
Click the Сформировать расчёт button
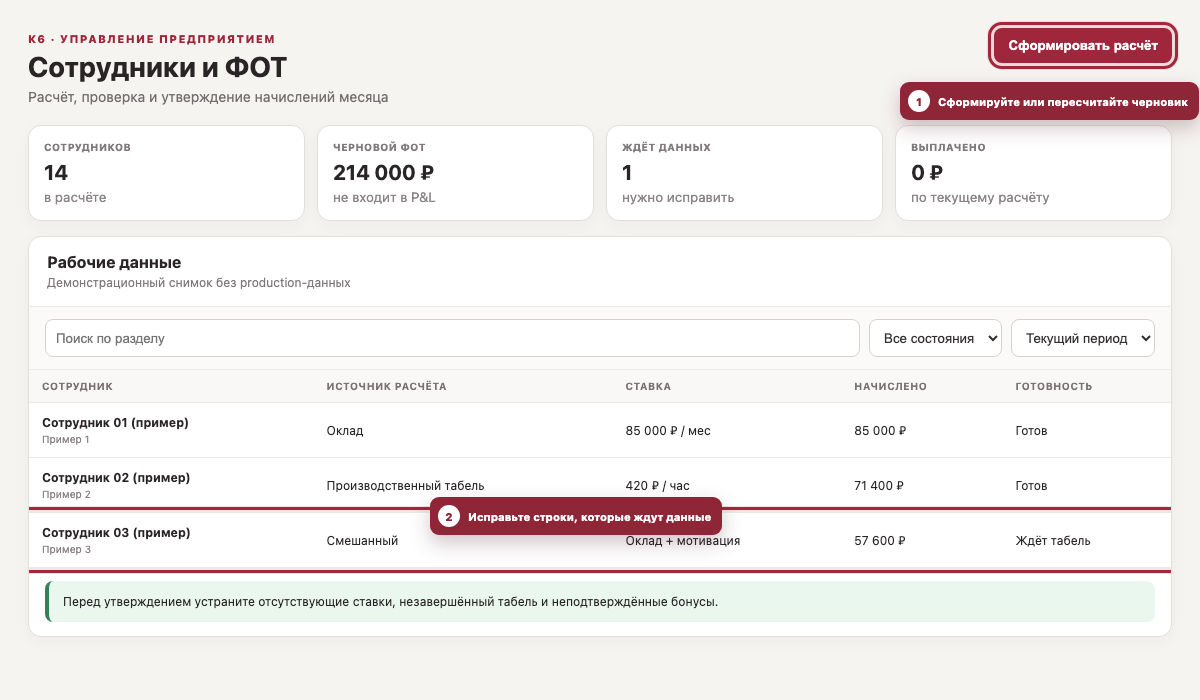tap(1083, 45)
